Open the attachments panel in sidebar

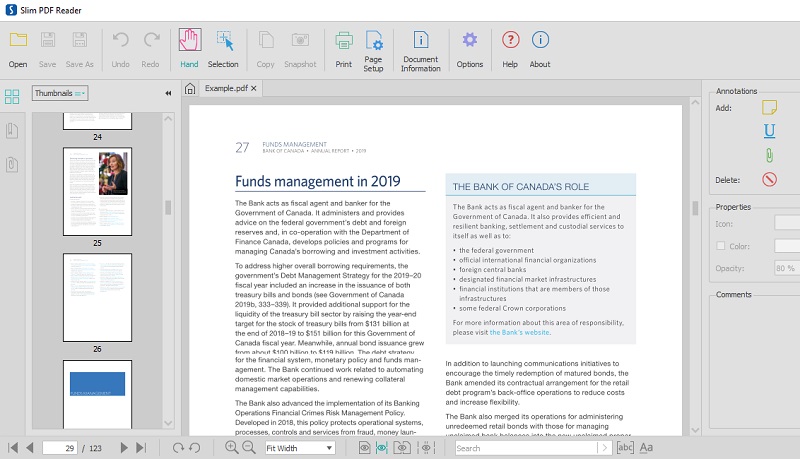point(12,164)
